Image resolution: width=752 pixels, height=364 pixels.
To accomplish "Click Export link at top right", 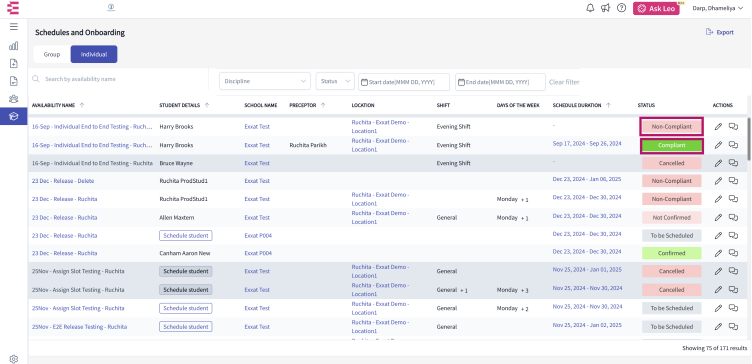I will [720, 32].
